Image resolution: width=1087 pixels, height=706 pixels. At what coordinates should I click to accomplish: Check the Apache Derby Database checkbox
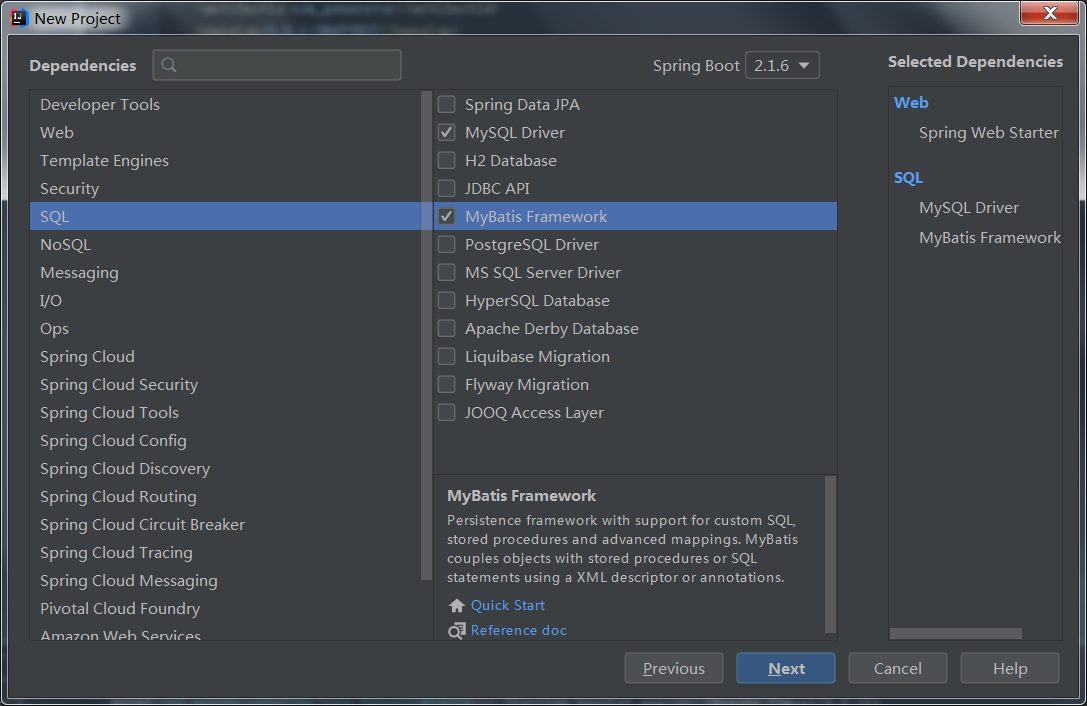coord(446,328)
